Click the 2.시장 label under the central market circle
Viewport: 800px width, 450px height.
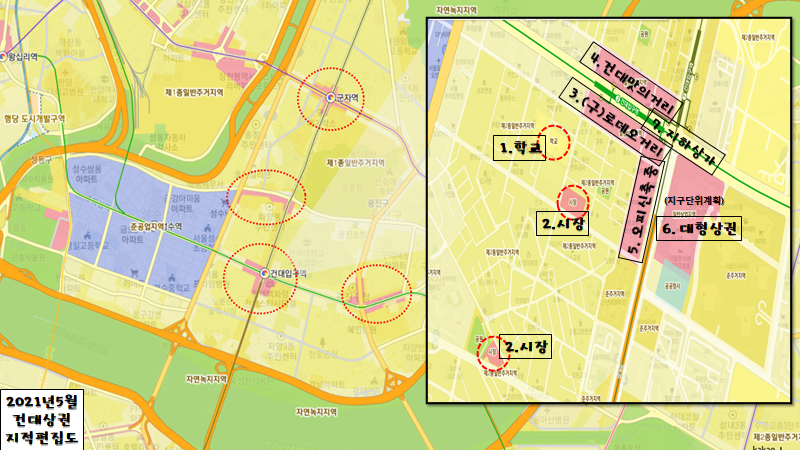click(x=562, y=223)
